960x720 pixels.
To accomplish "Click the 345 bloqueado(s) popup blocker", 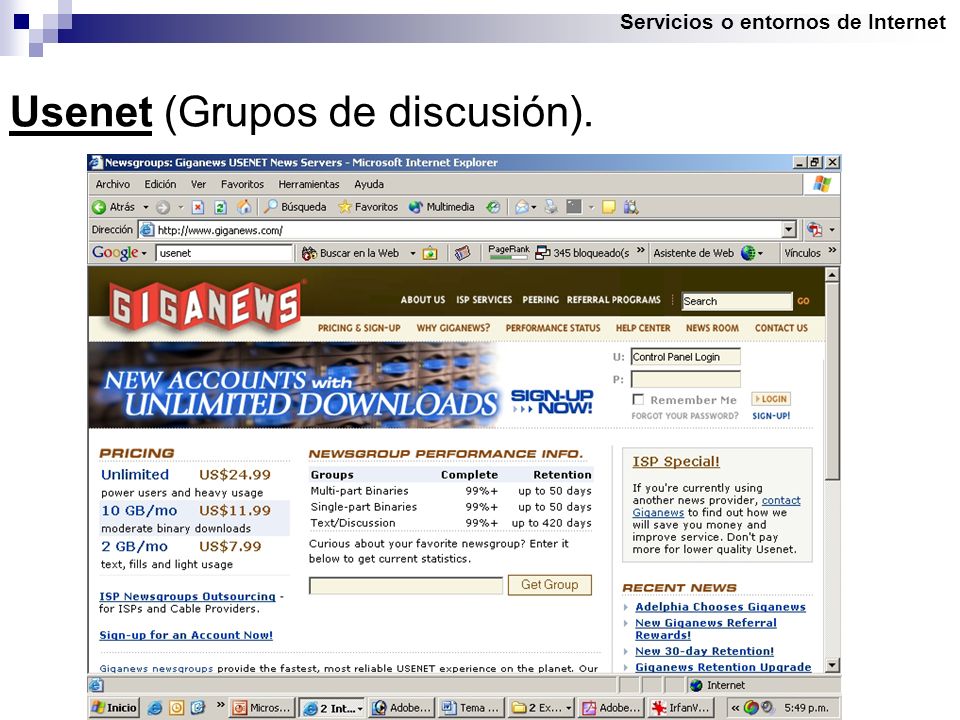I will coord(582,253).
